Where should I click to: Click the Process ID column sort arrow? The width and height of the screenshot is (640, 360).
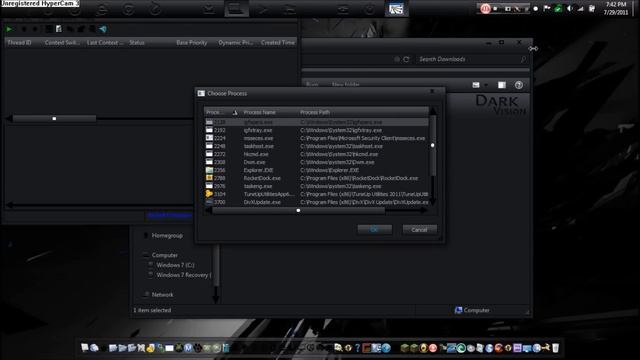click(235, 112)
